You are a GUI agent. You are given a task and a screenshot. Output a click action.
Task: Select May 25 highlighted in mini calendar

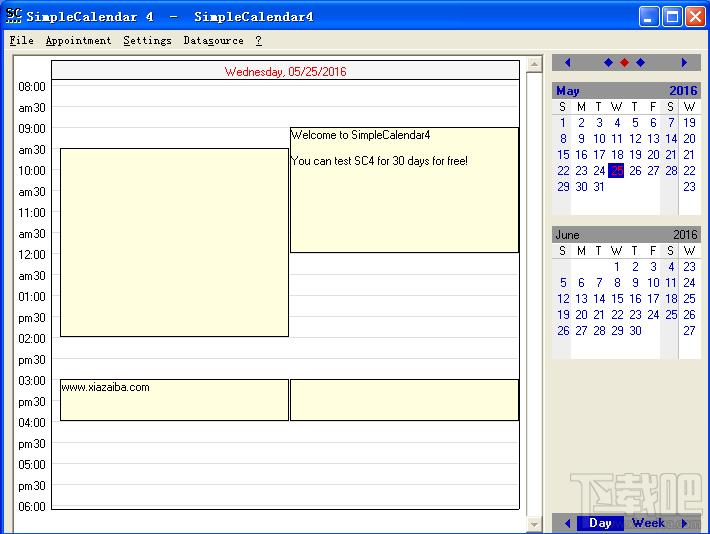click(616, 170)
